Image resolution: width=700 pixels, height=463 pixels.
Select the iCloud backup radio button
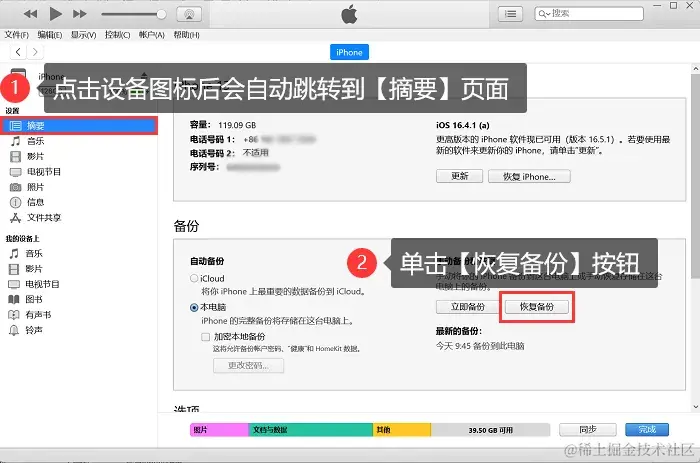tap(194, 278)
